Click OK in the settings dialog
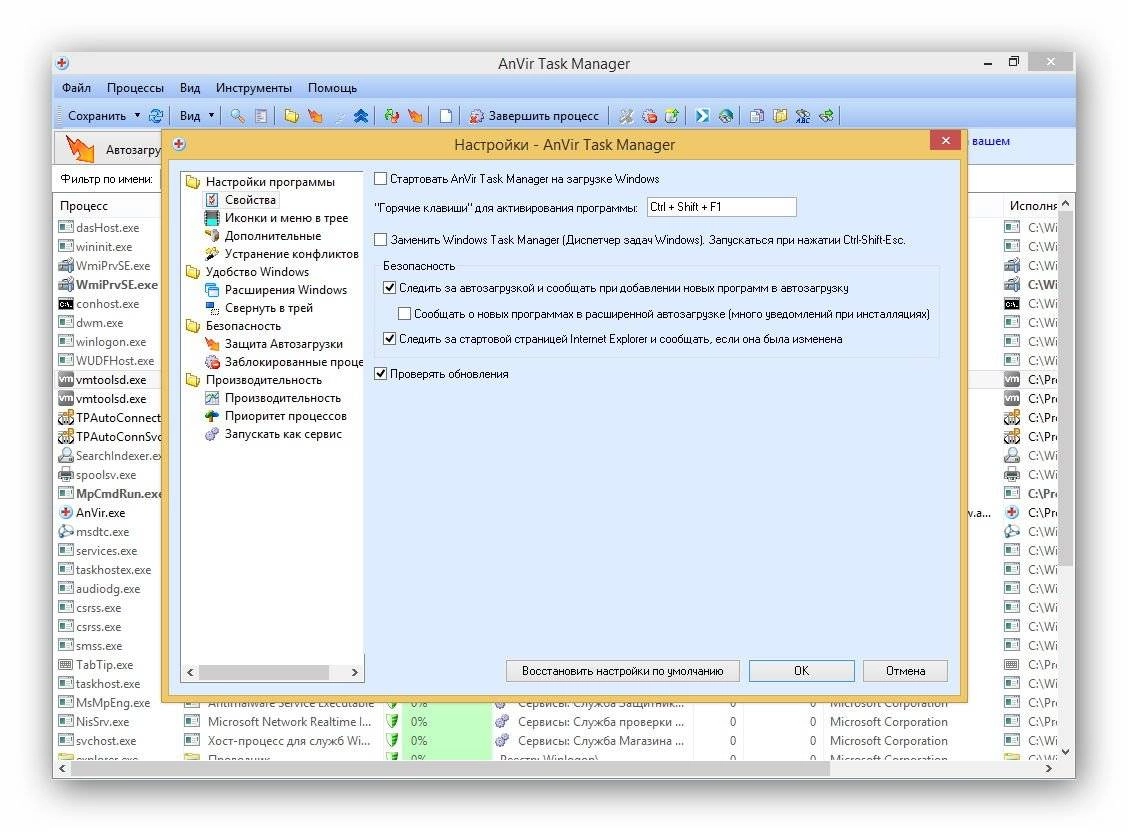The height and width of the screenshot is (832, 1128). click(x=801, y=671)
